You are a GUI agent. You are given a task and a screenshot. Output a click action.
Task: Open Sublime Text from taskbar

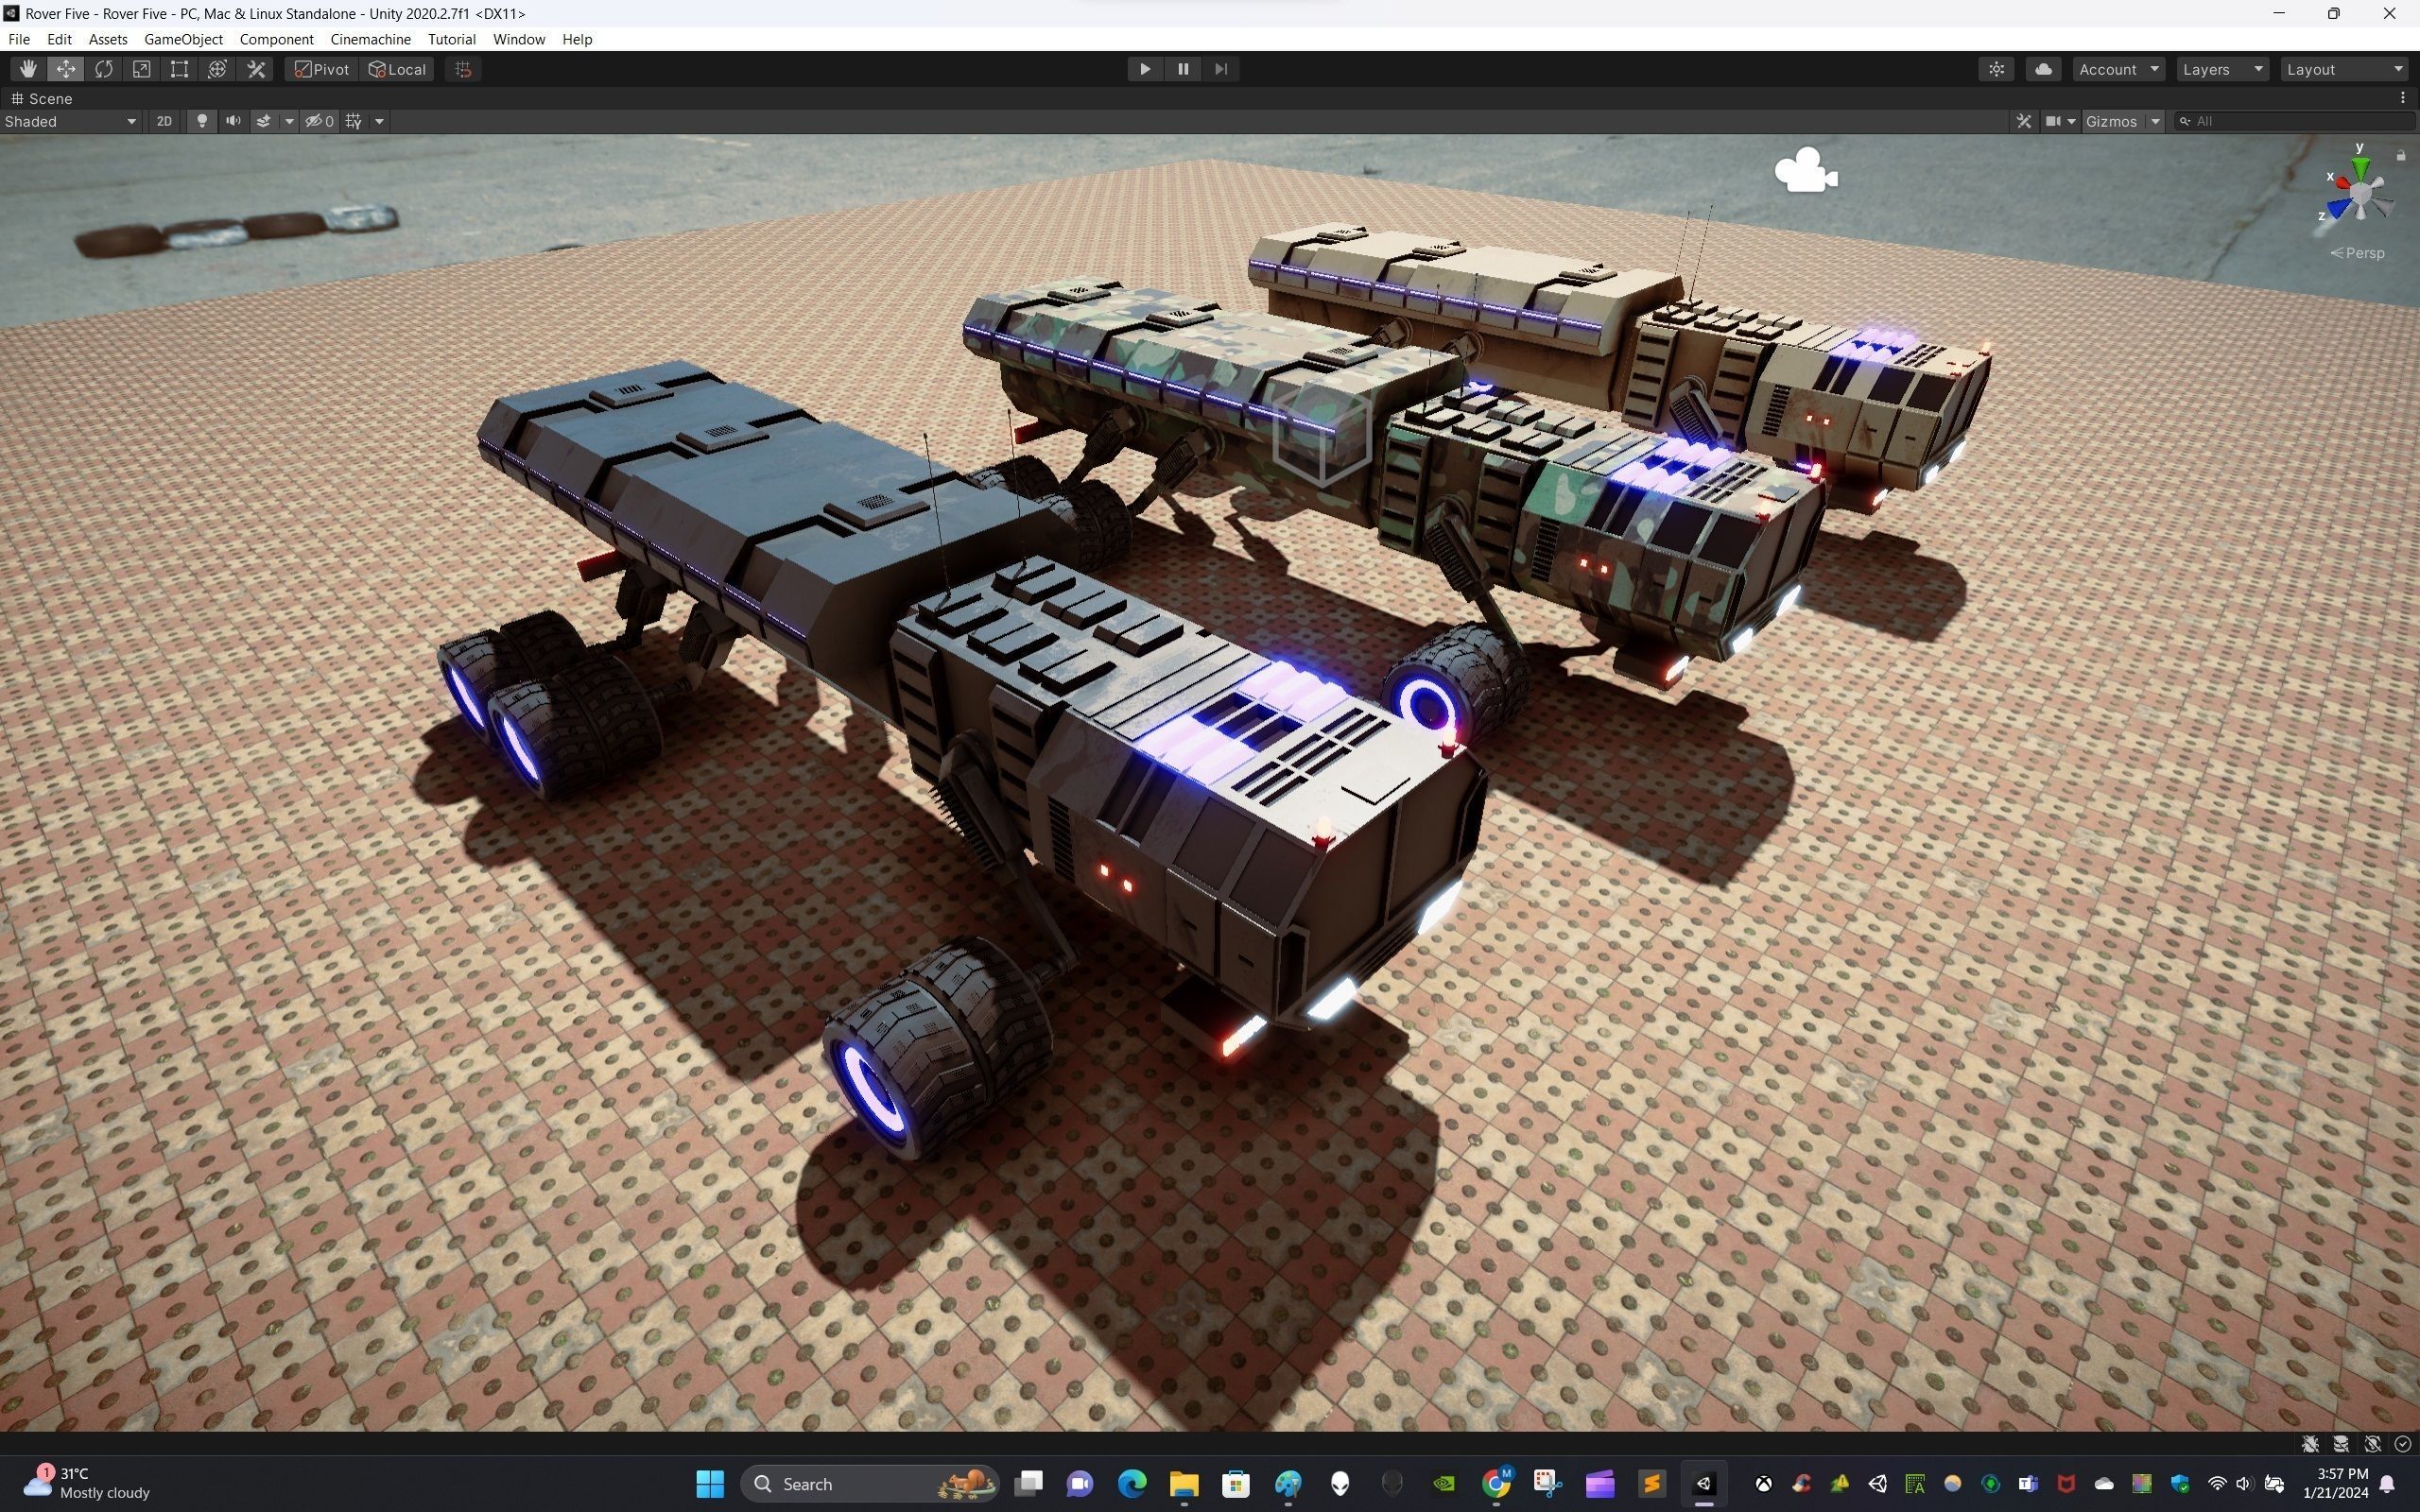1652,1483
